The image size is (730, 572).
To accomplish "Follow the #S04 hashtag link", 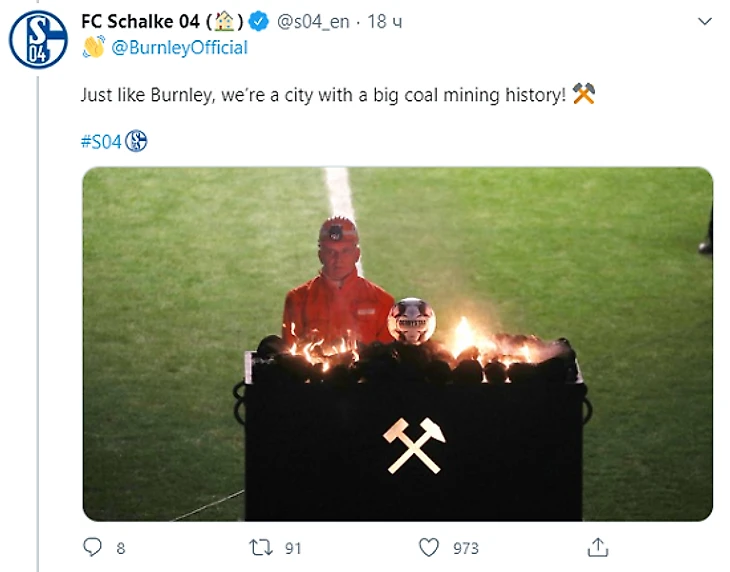I will (100, 142).
